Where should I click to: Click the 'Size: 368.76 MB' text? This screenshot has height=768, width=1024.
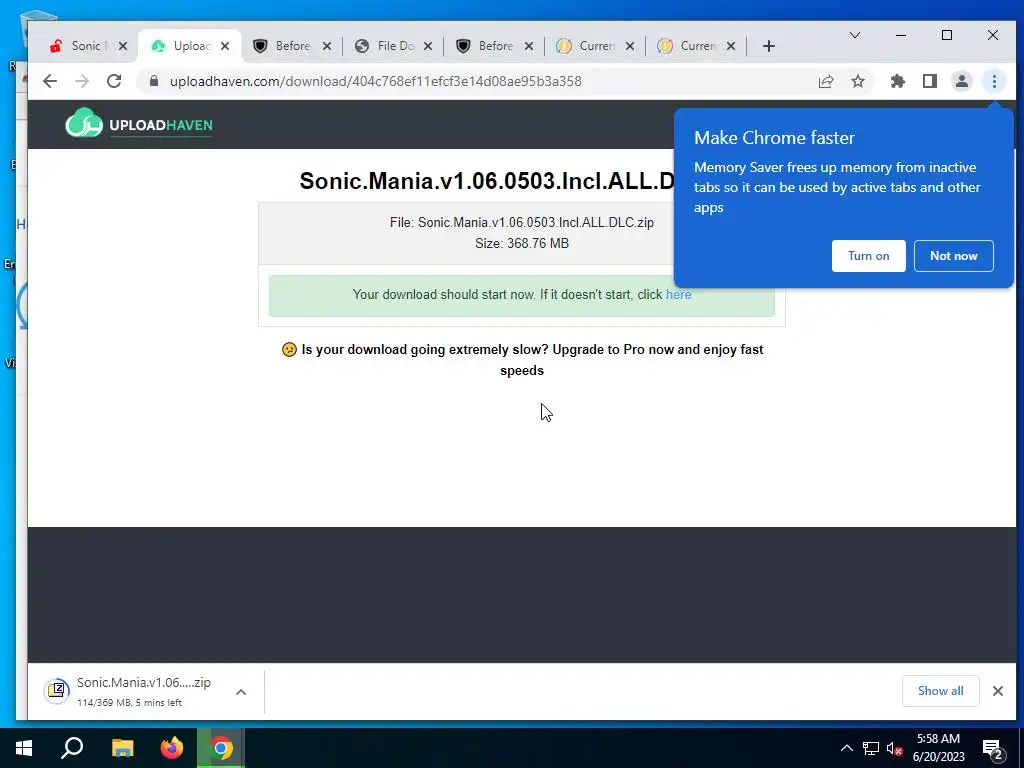coord(522,244)
